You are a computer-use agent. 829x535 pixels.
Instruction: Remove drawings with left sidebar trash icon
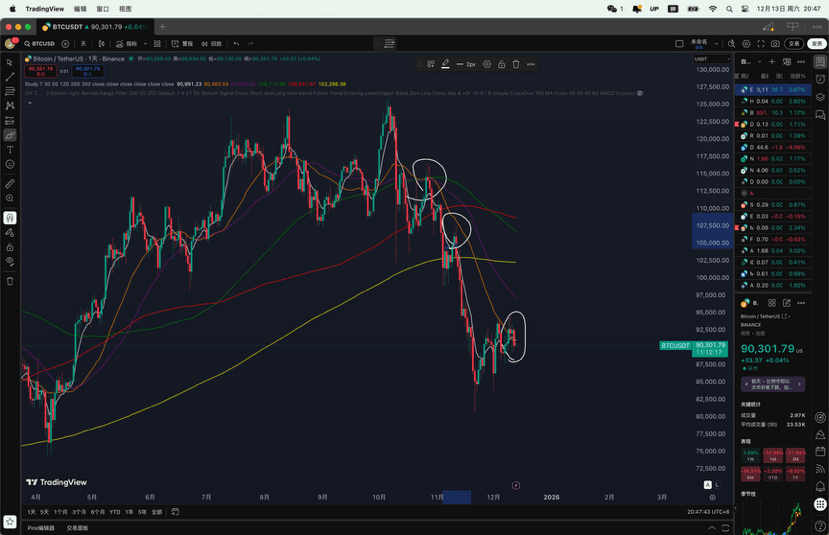pos(10,281)
